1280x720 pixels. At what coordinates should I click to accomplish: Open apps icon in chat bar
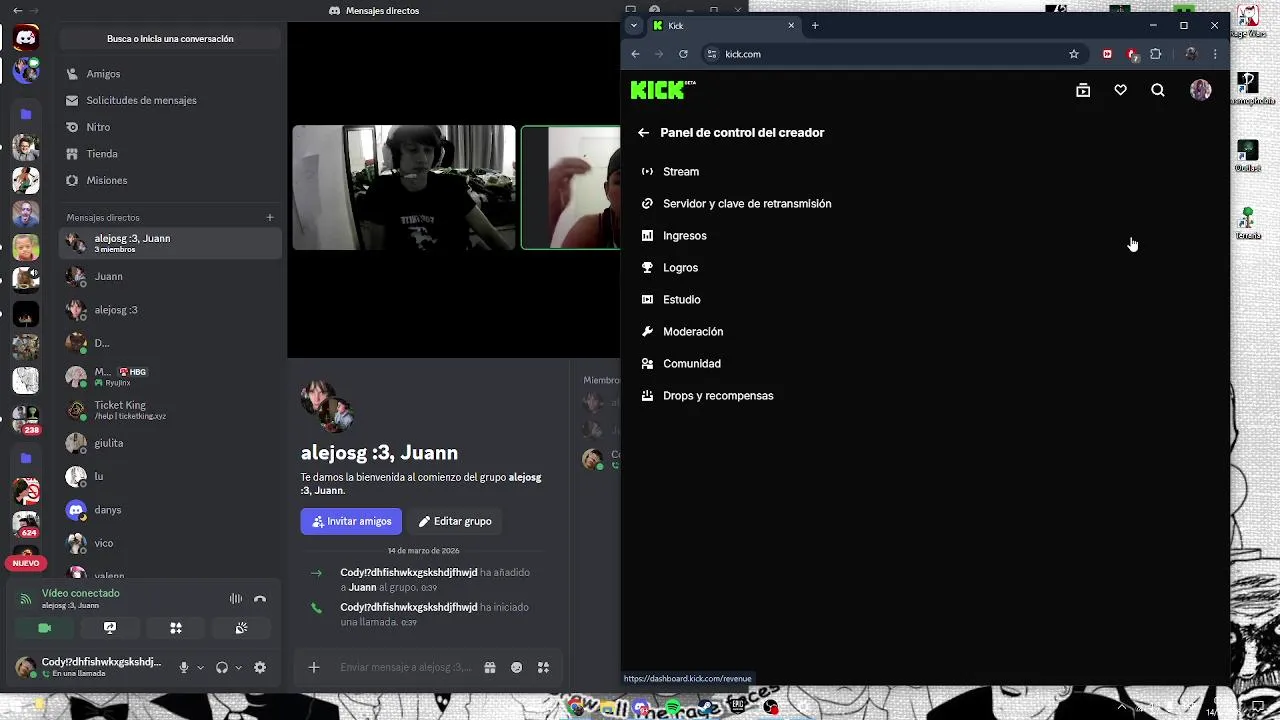(544, 668)
